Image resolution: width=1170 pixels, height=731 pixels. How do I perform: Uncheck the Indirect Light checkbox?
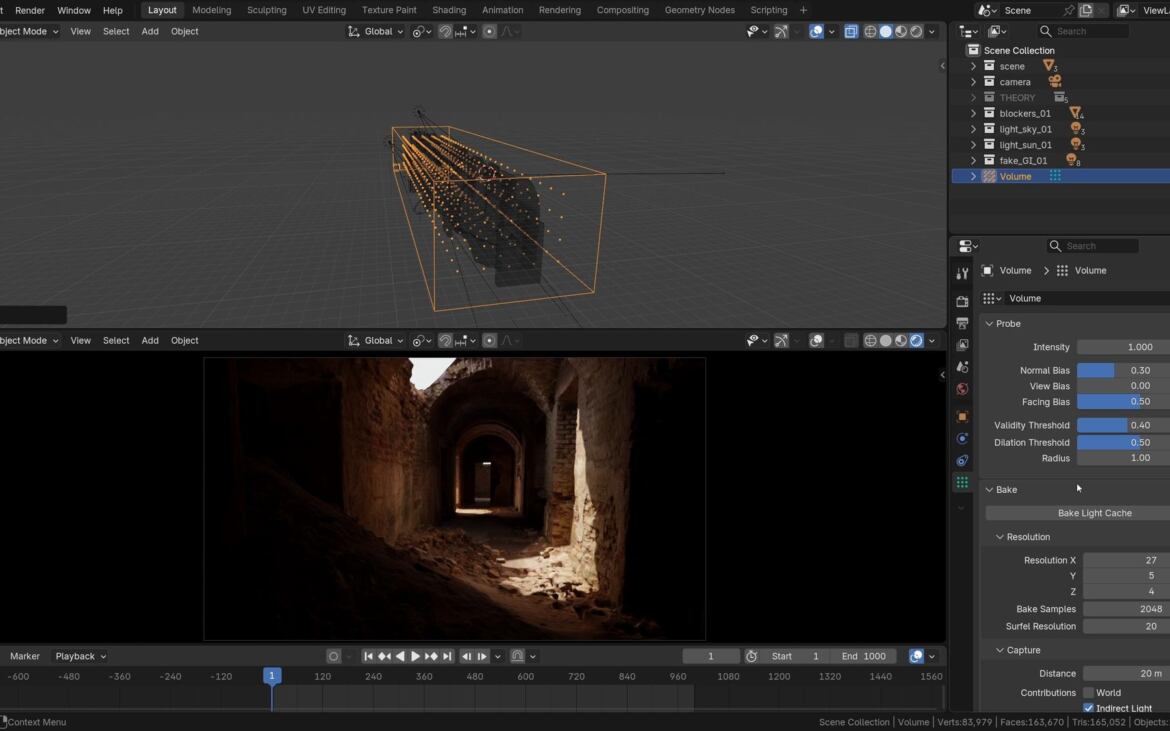coord(1089,708)
